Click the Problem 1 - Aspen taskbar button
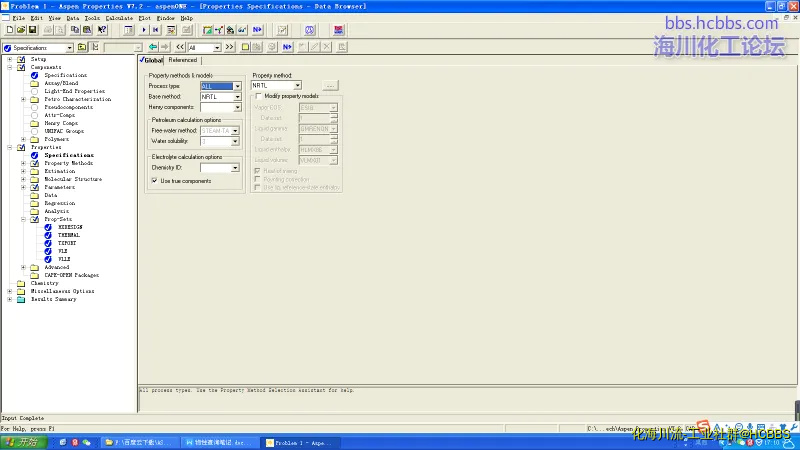Screen dimensions: 800x450 (300, 443)
